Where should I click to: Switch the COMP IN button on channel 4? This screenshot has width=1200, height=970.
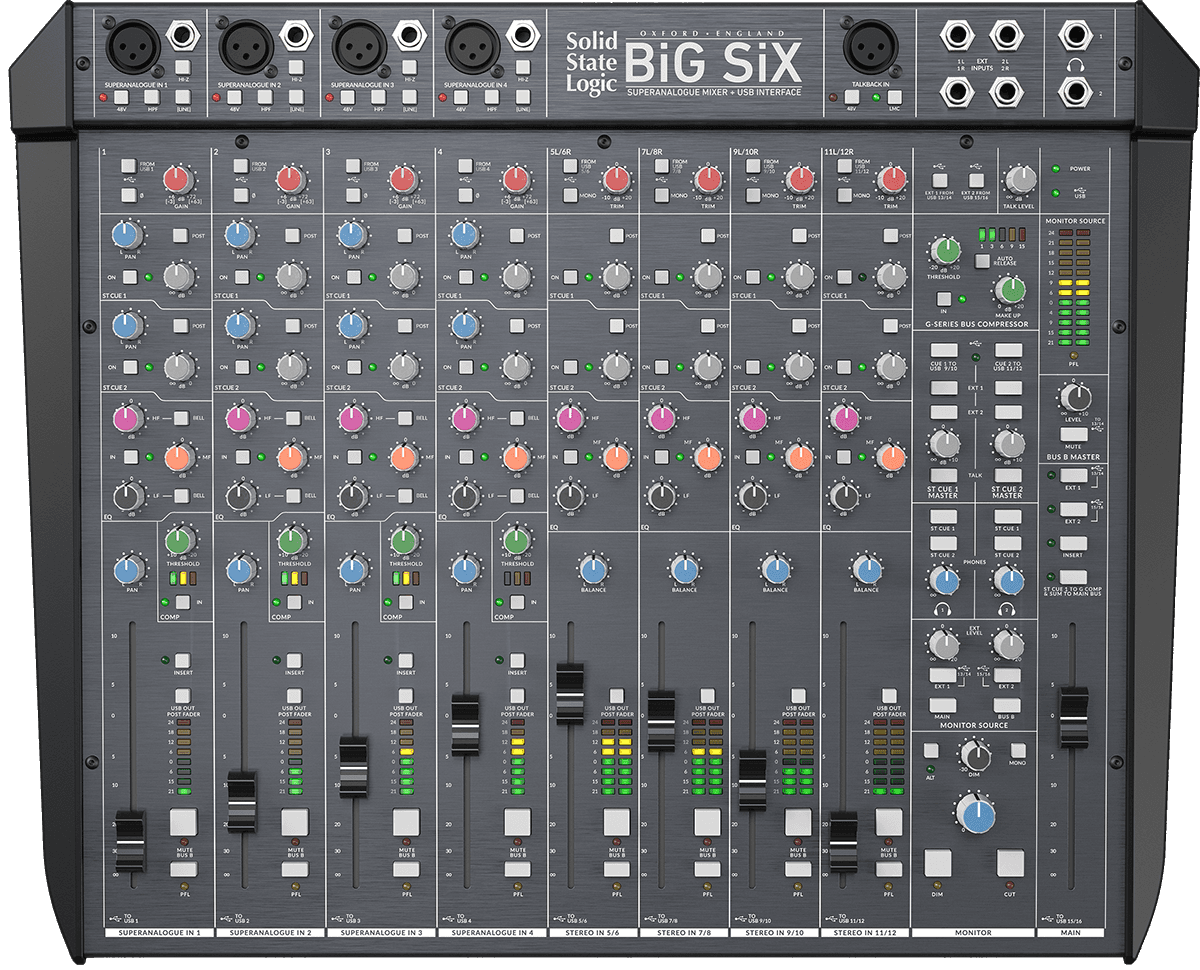[x=516, y=602]
